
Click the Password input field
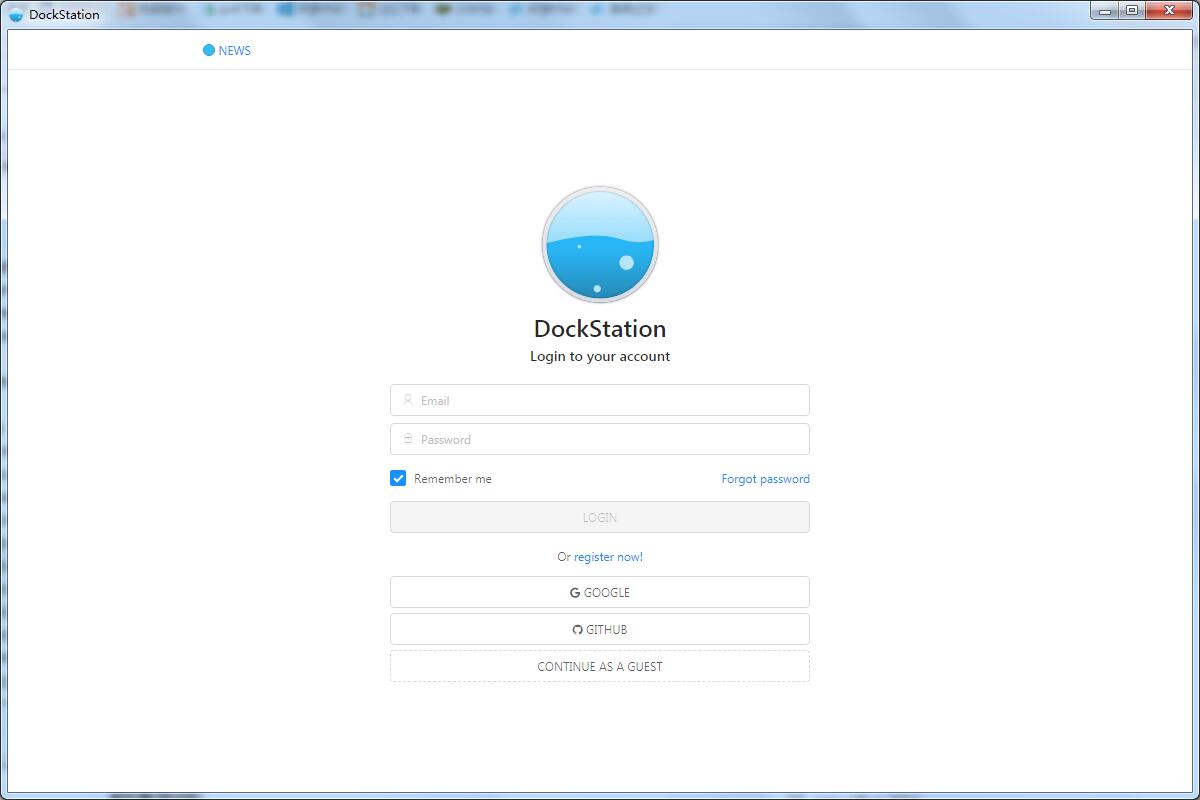pyautogui.click(x=599, y=438)
